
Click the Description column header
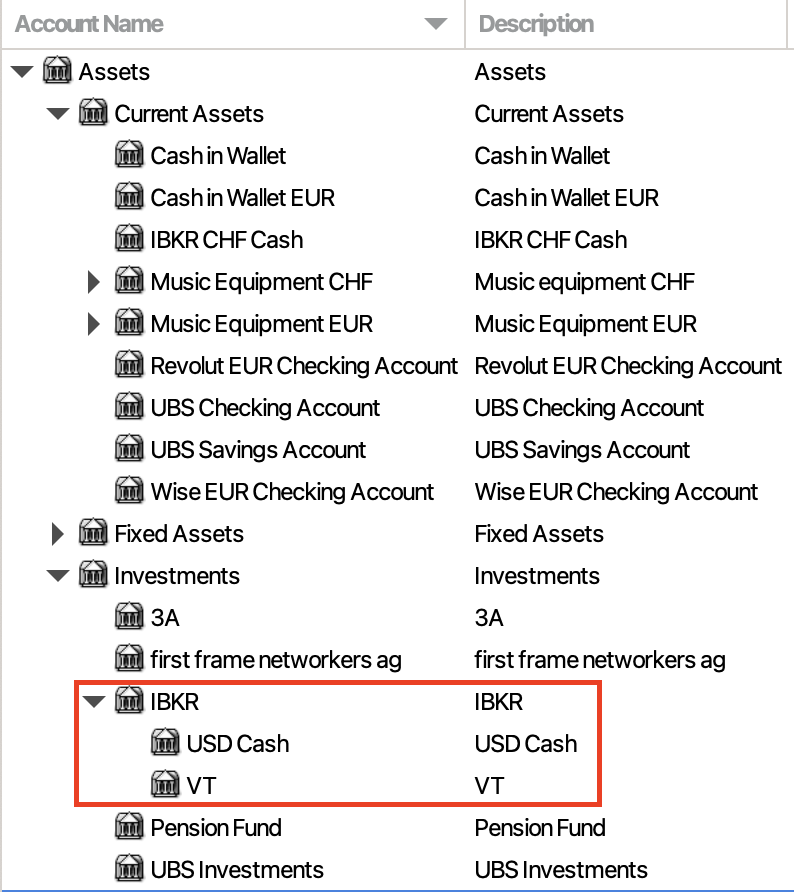(536, 24)
